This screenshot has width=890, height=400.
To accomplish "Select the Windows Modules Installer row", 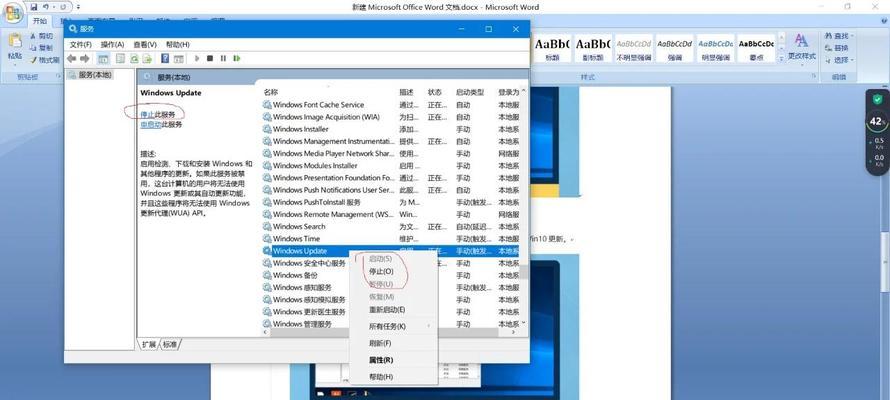I will click(391, 166).
